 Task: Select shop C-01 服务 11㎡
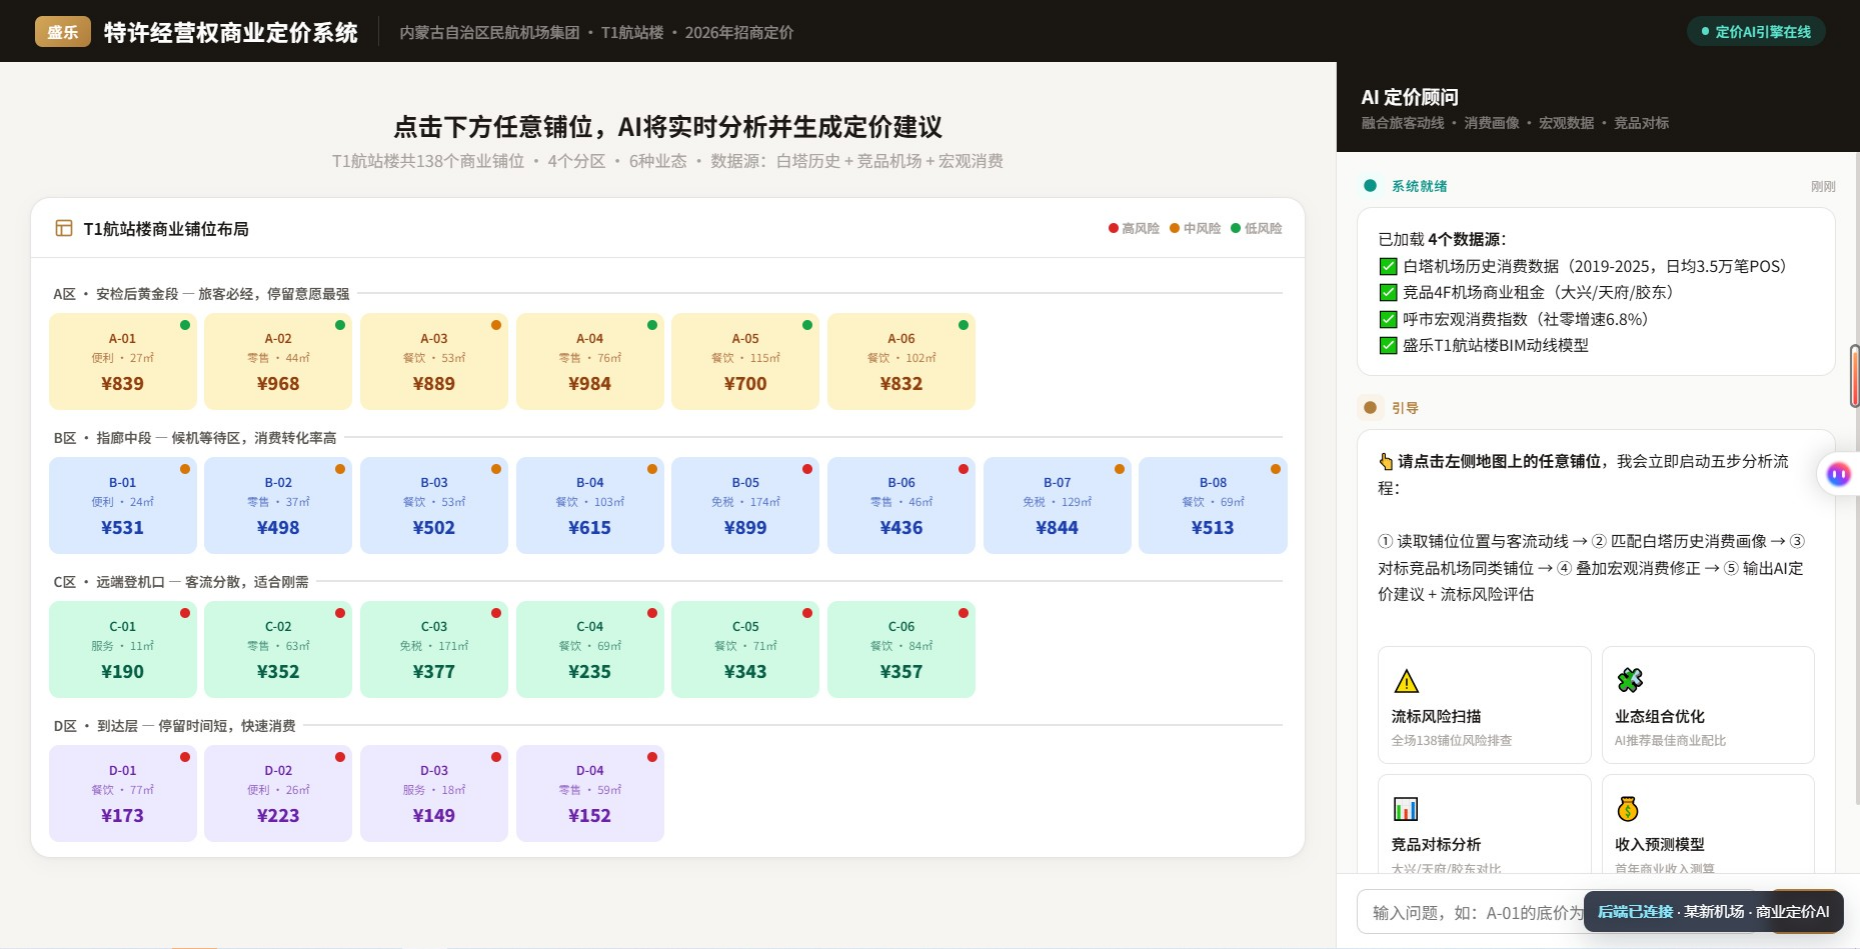(123, 649)
